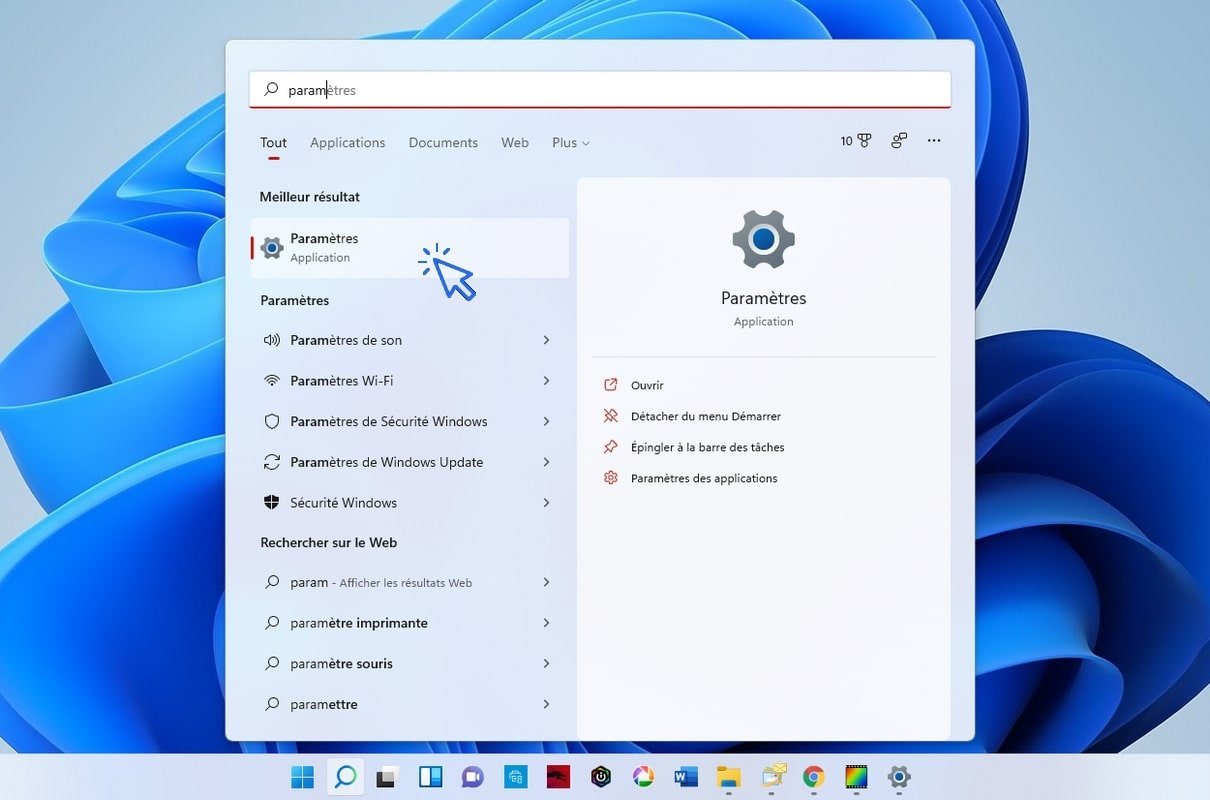Expand arrow for Paramètres de Sécurité Windows

546,421
